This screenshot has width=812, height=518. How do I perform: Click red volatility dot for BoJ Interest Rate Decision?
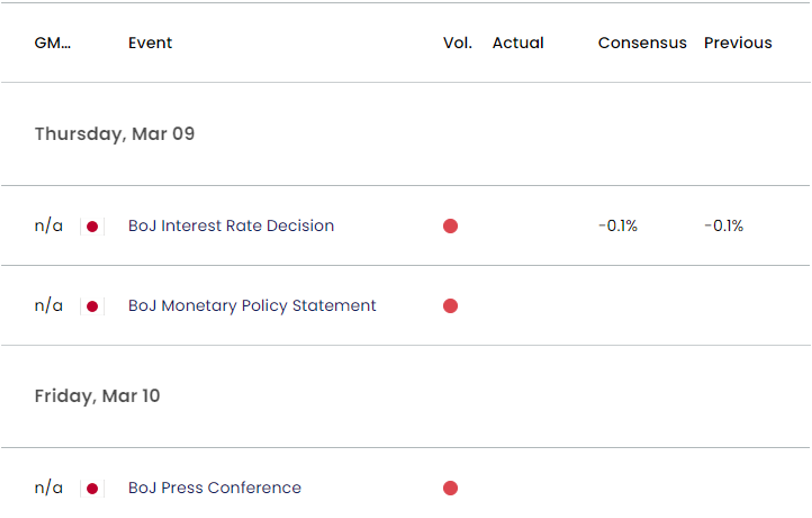450,226
